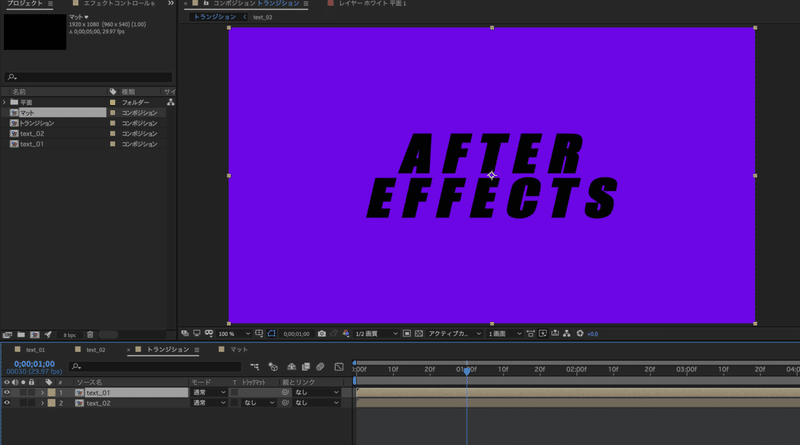
Task: Open the 1画面 view layout dropdown
Action: [505, 334]
